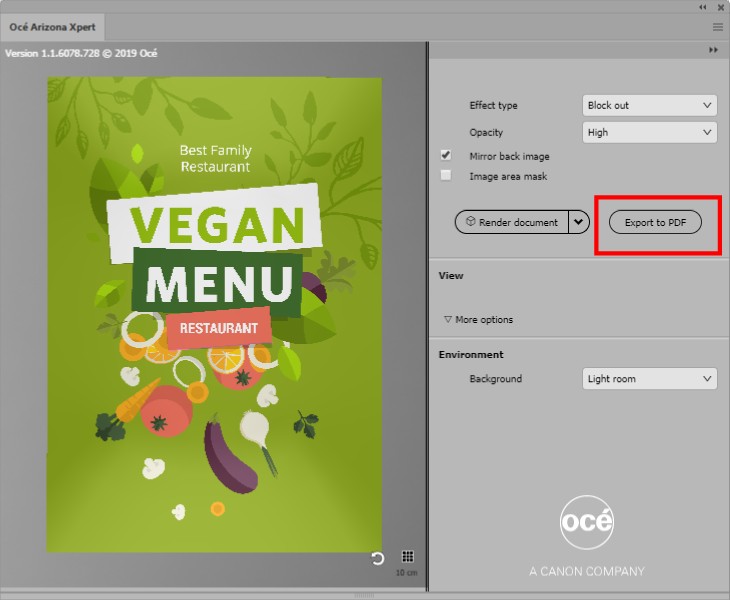The height and width of the screenshot is (600, 730).
Task: Open the Opacity dropdown
Action: coord(649,132)
